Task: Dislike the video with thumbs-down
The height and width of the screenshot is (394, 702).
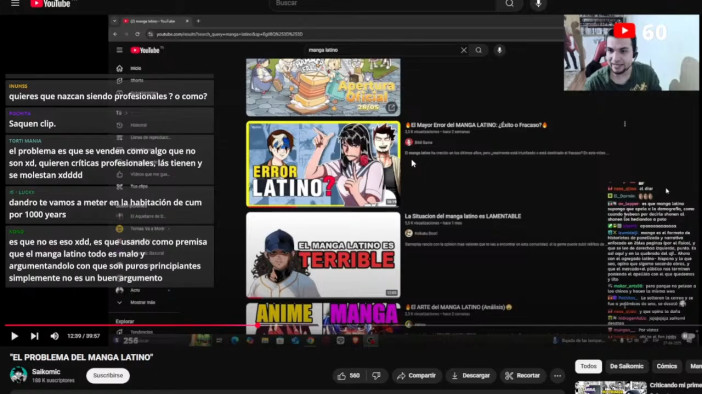Action: click(x=377, y=376)
